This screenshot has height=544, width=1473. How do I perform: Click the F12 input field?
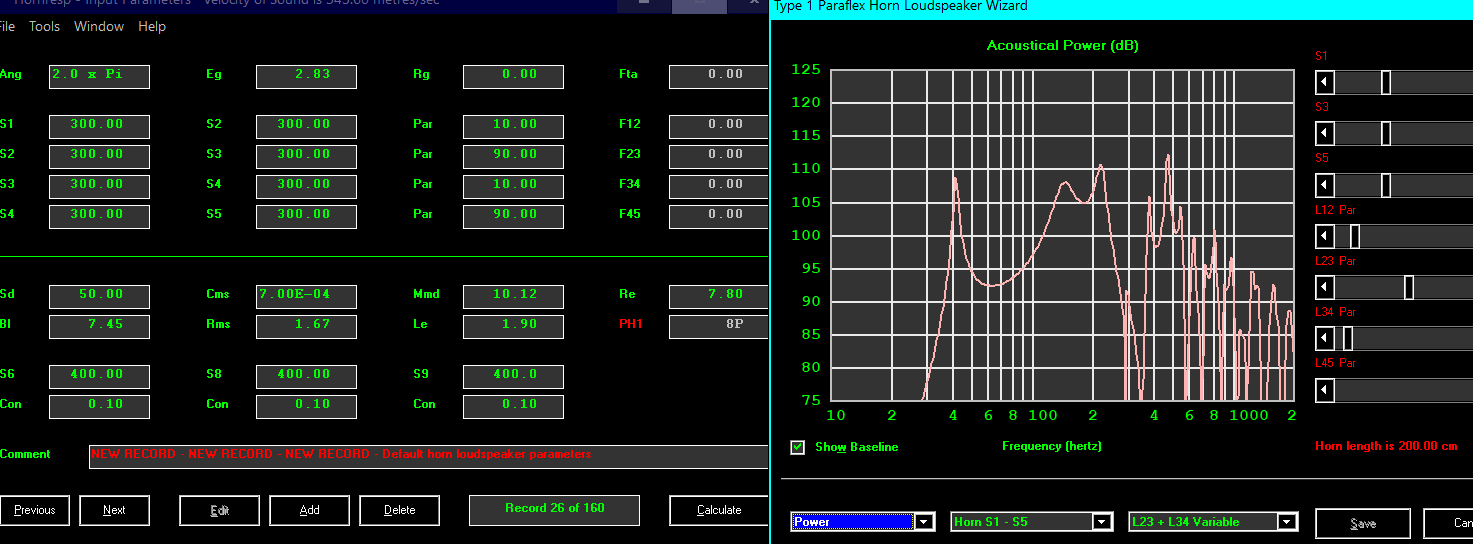719,127
